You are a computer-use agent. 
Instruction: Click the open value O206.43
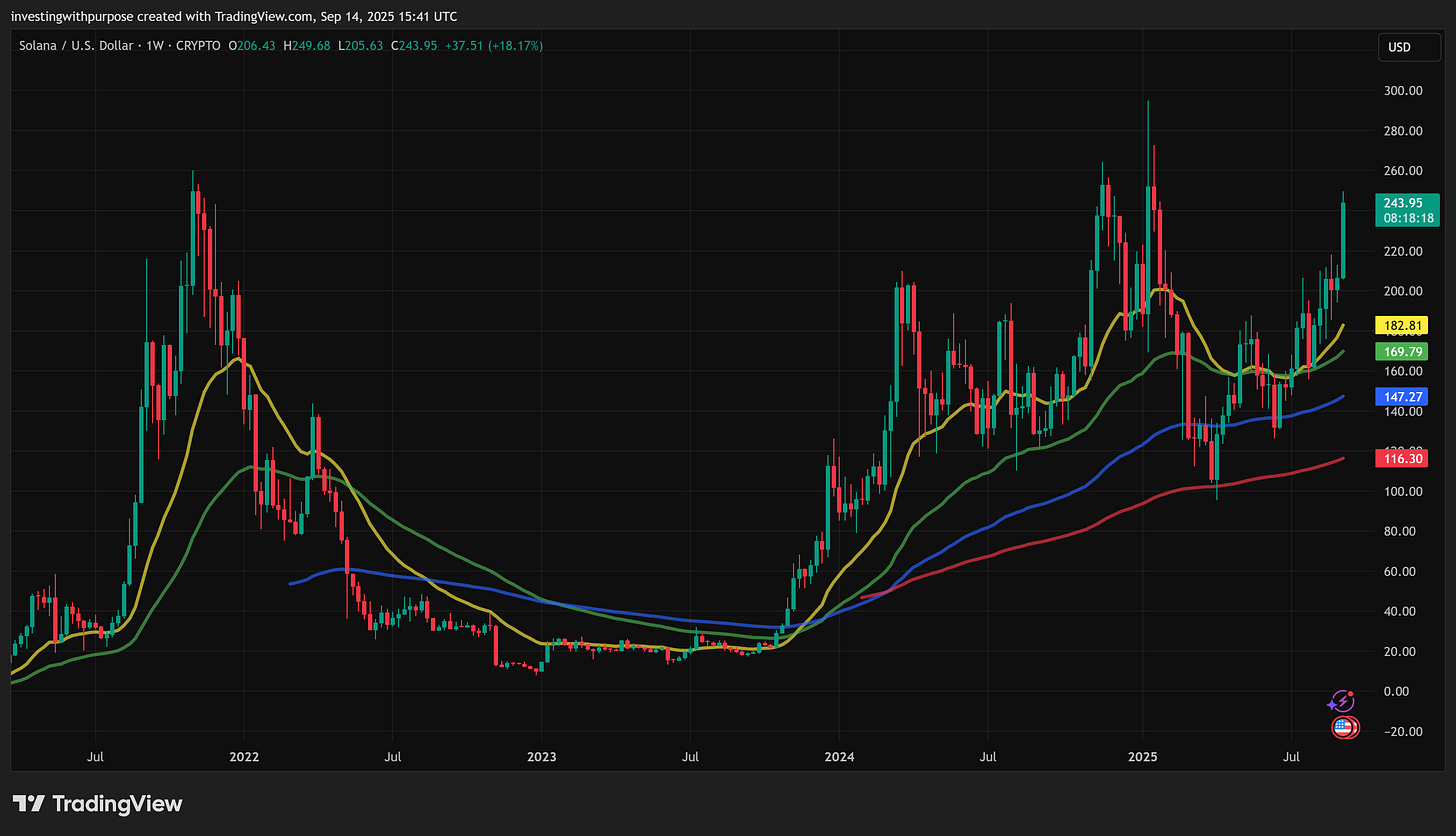252,46
